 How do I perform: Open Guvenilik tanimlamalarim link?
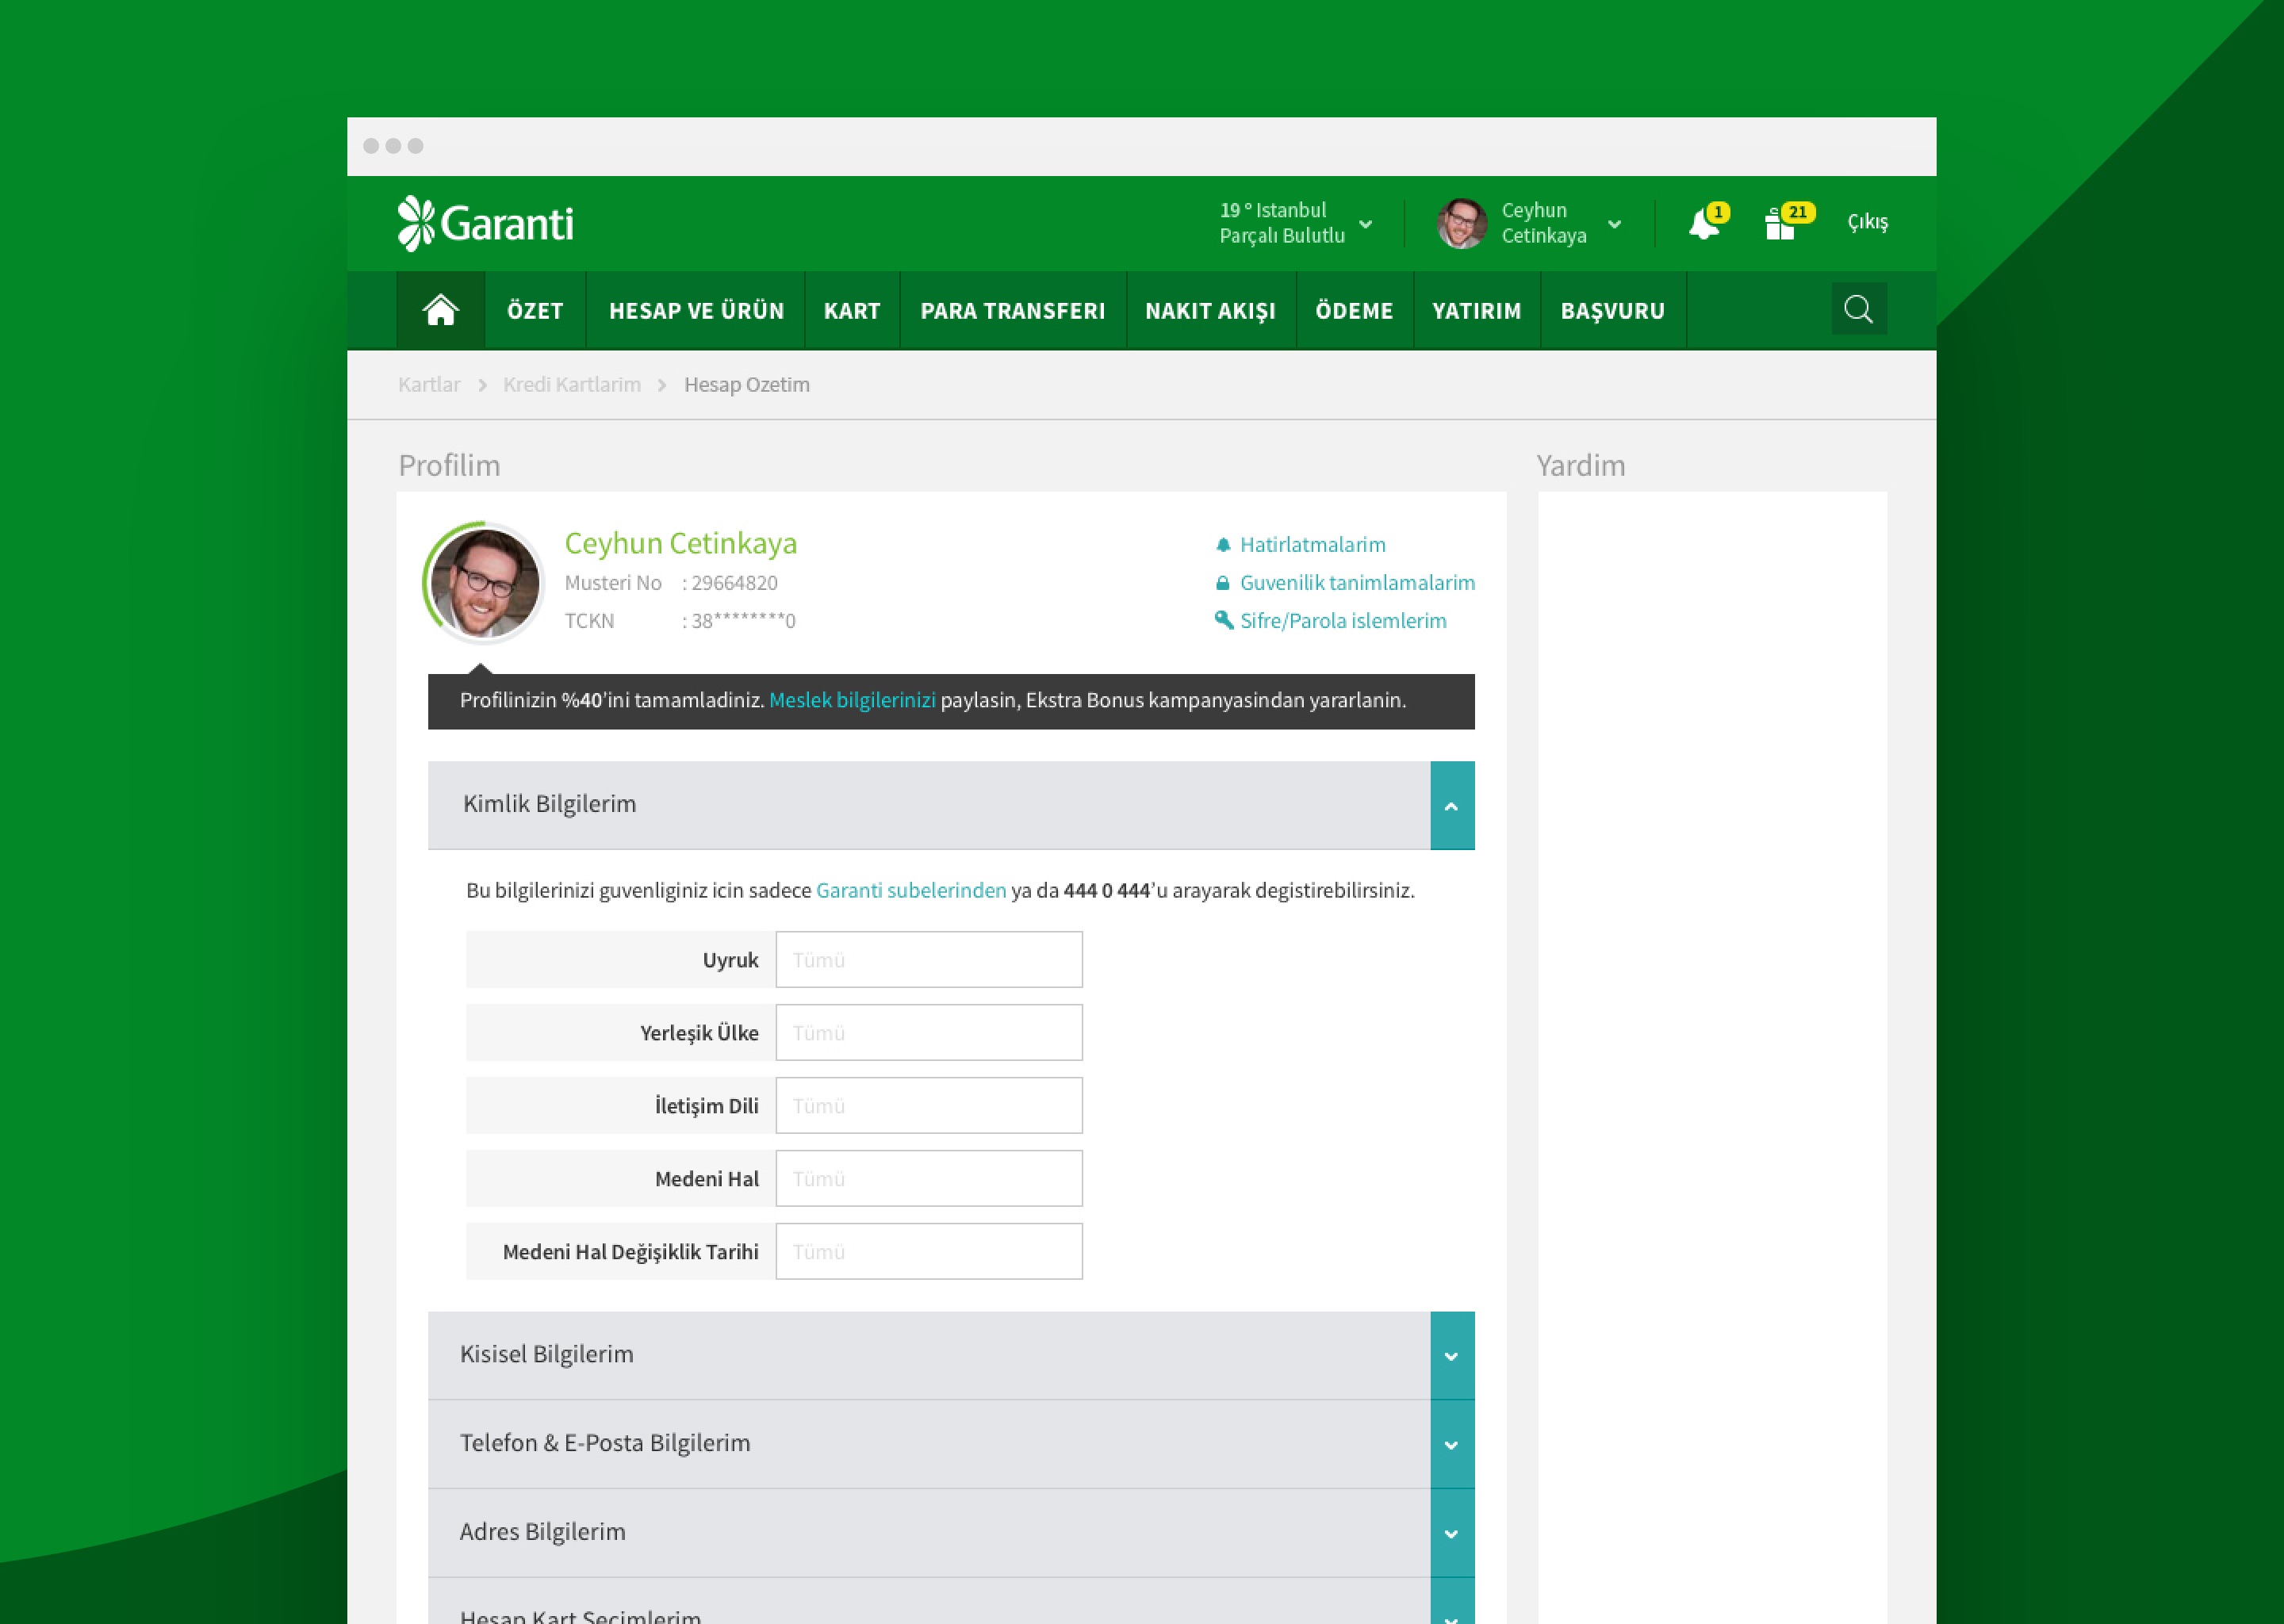(1356, 583)
